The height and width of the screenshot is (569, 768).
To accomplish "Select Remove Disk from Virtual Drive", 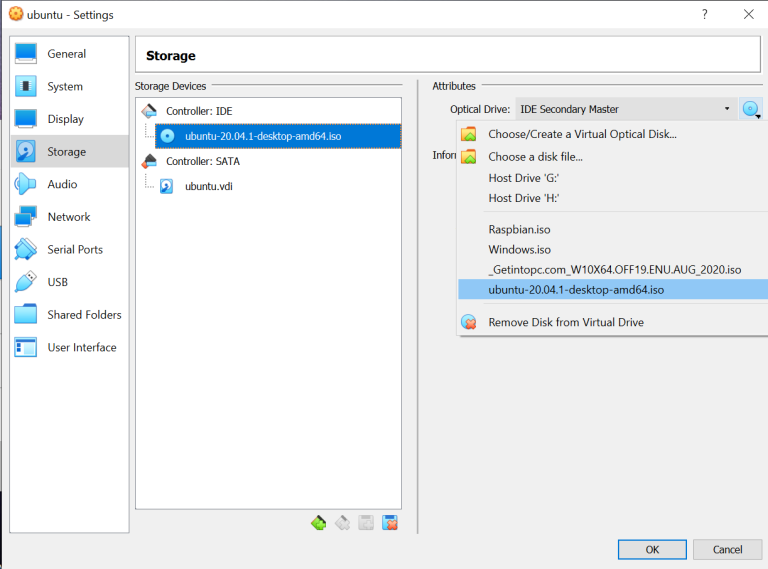I will (565, 322).
